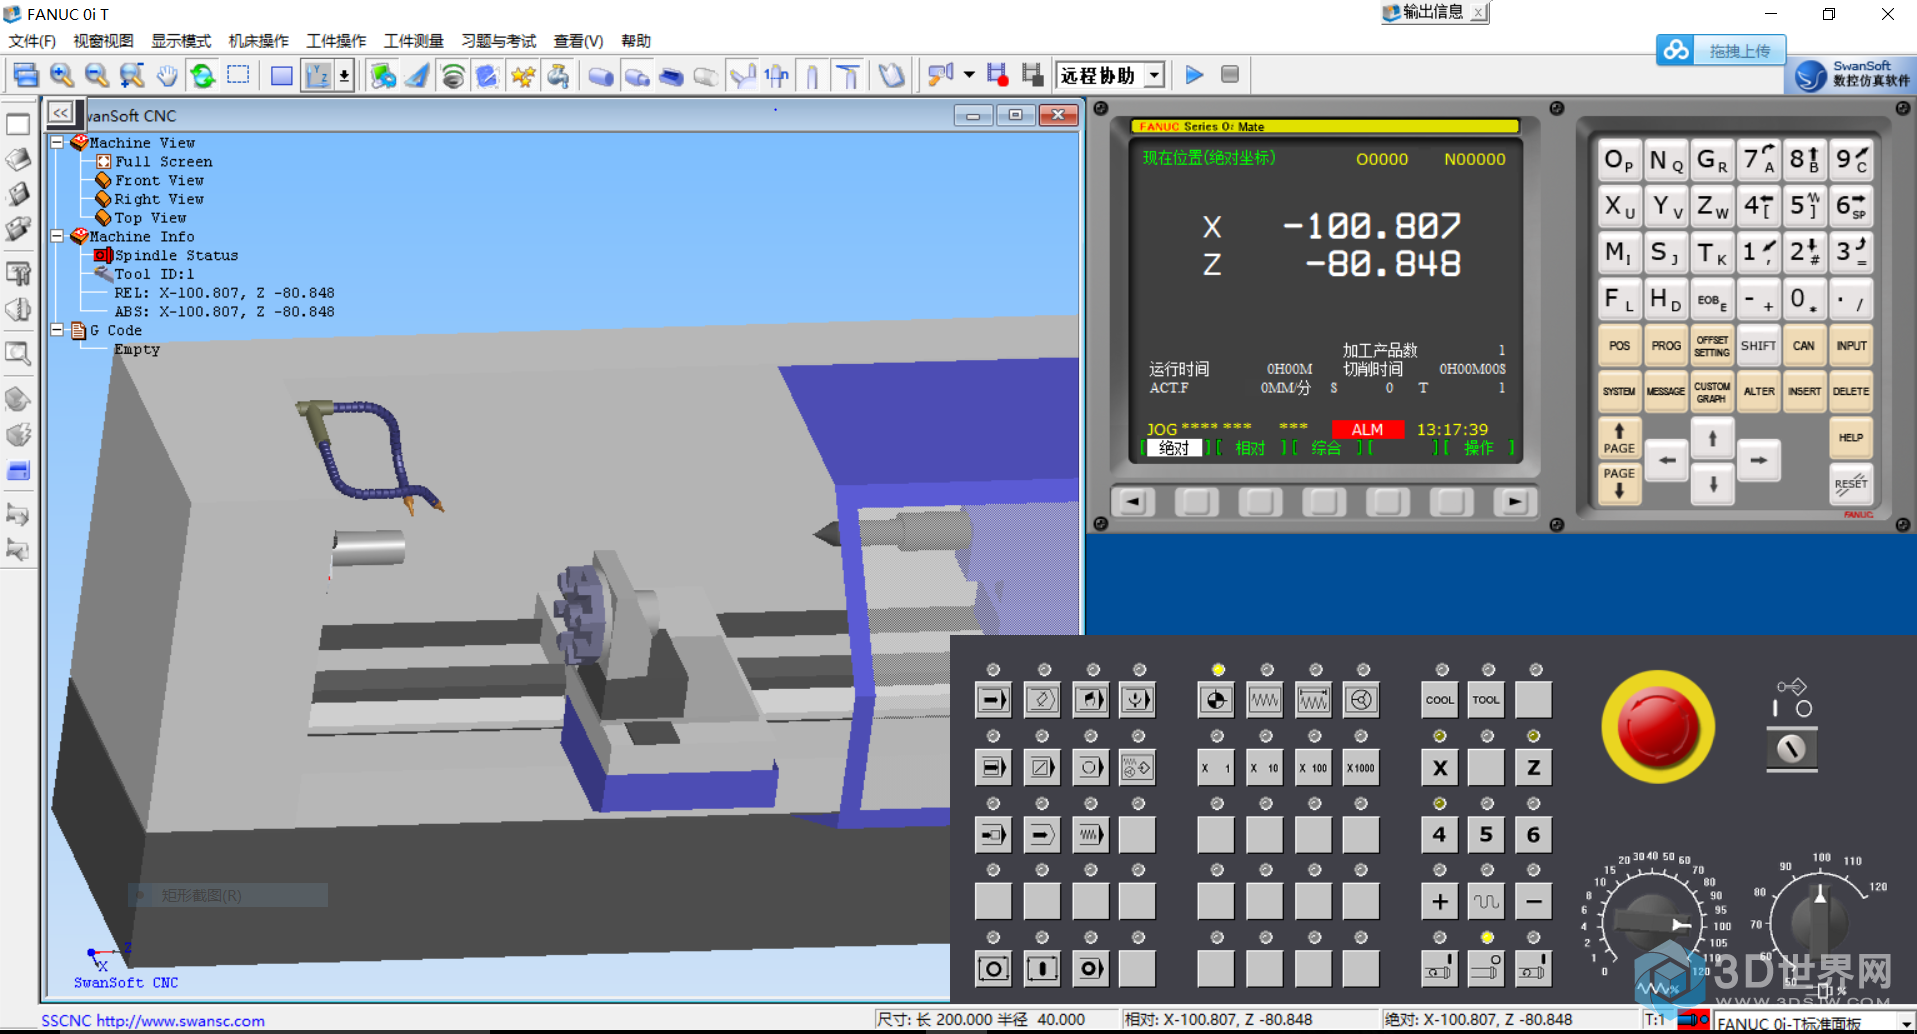The image size is (1917, 1034).
Task: Click the PAGE up key
Action: (1619, 438)
